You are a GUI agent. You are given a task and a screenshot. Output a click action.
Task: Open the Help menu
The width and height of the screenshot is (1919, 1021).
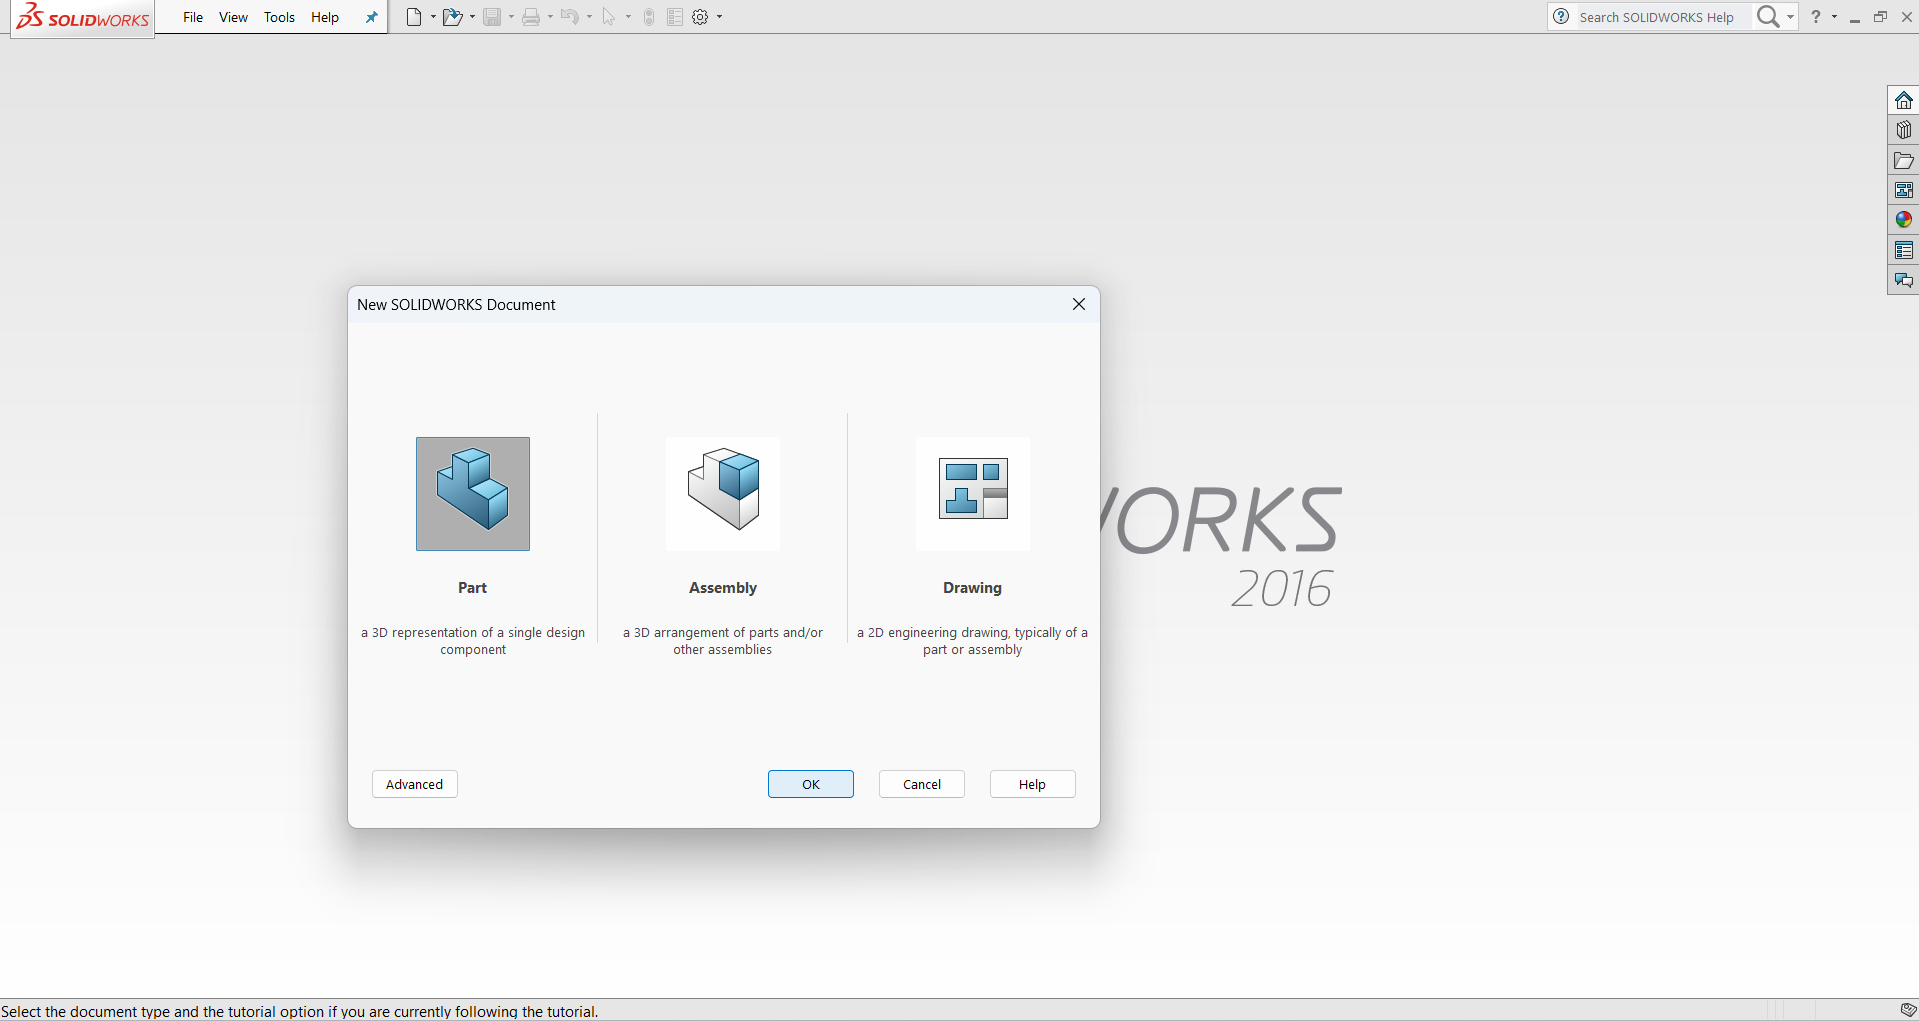(x=325, y=17)
